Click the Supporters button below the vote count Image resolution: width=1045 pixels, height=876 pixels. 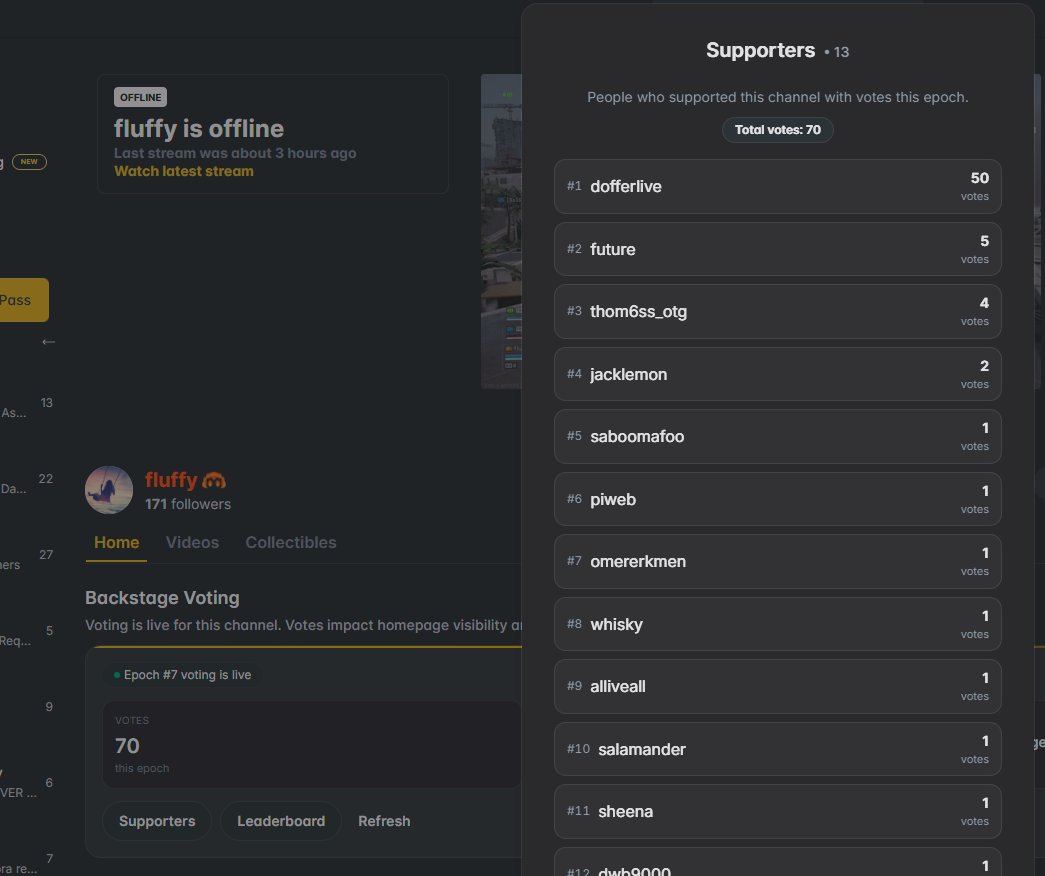click(x=156, y=821)
